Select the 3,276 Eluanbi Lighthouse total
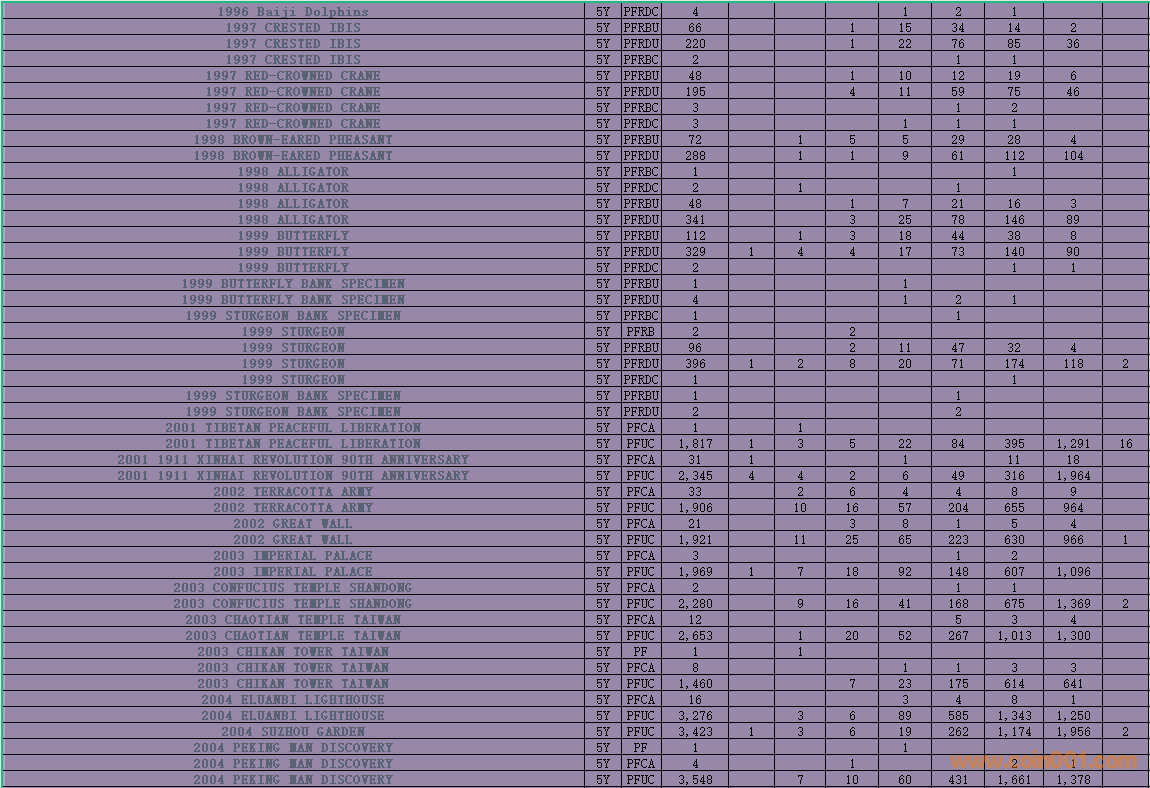1150x788 pixels. [x=695, y=716]
